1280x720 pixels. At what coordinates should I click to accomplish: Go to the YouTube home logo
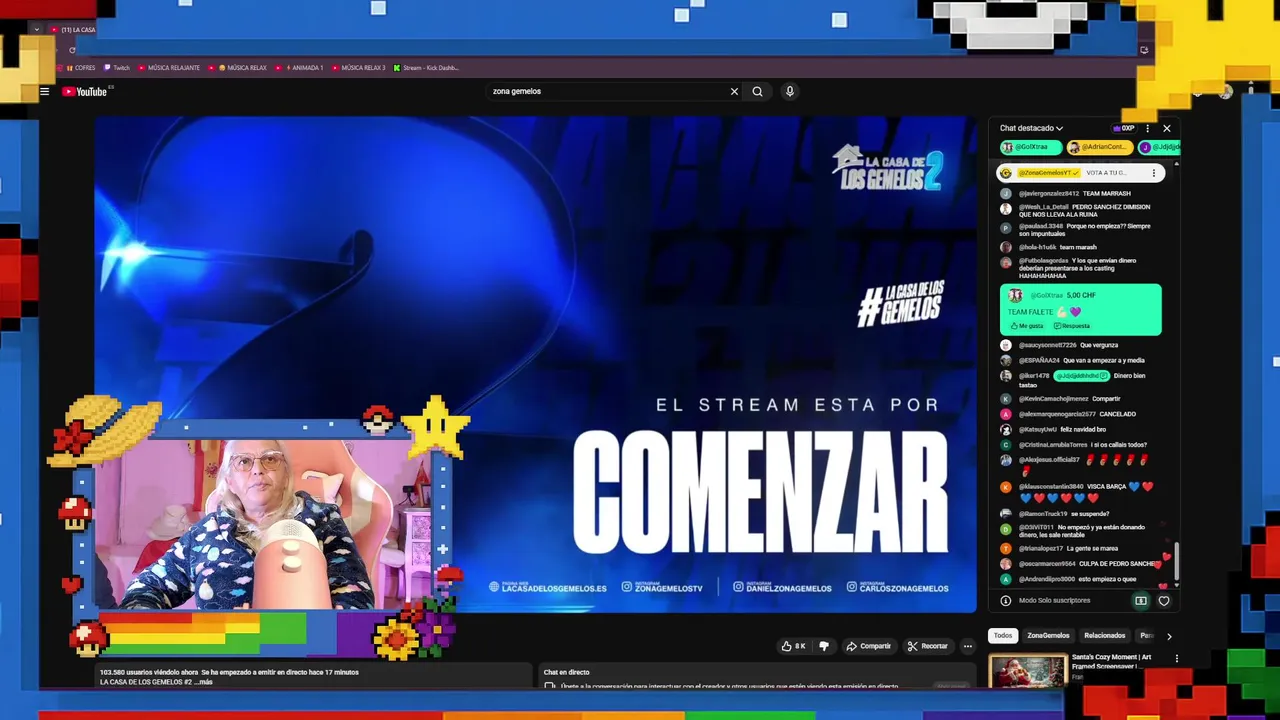(85, 91)
